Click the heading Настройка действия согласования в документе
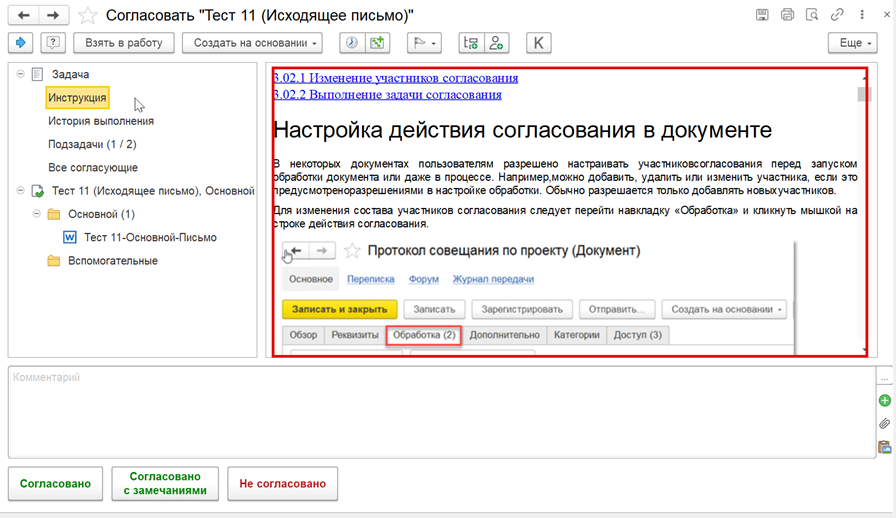Image resolution: width=896 pixels, height=518 pixels. click(x=522, y=130)
